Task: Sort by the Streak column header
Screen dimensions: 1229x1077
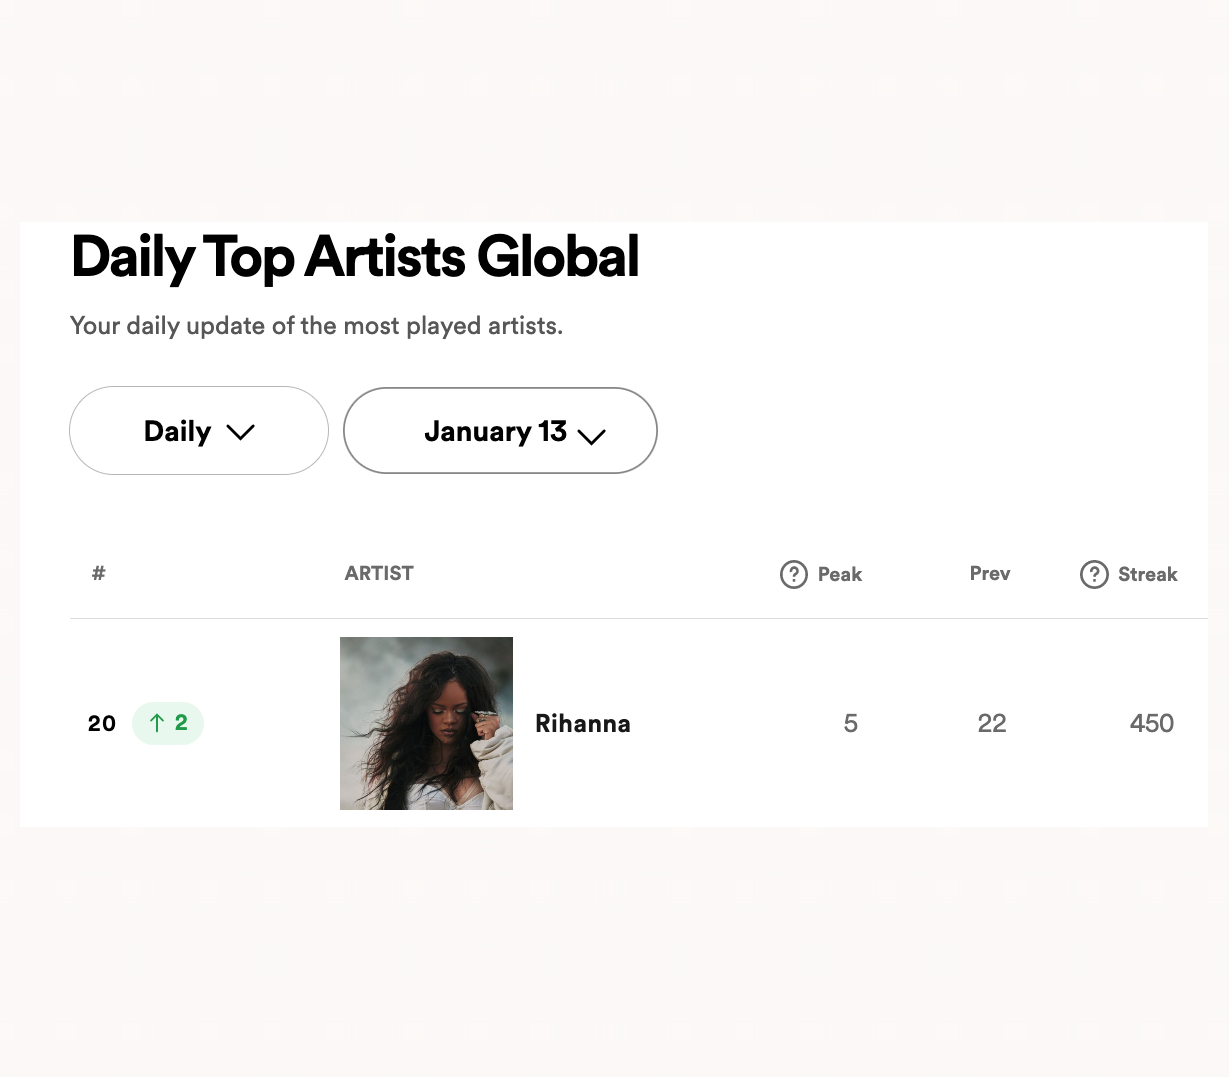Action: pos(1150,574)
